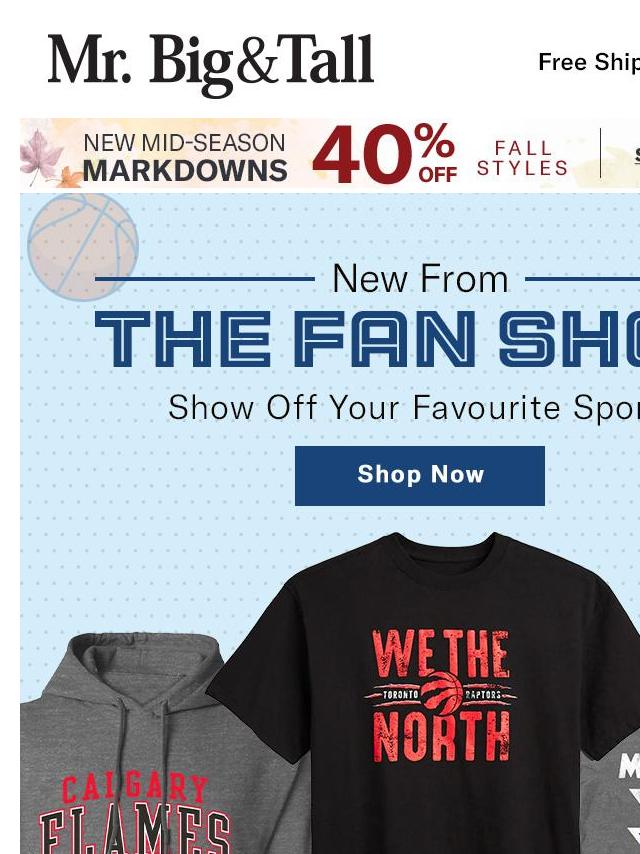Click the basketball graphic
This screenshot has height=854, width=640.
(83, 247)
